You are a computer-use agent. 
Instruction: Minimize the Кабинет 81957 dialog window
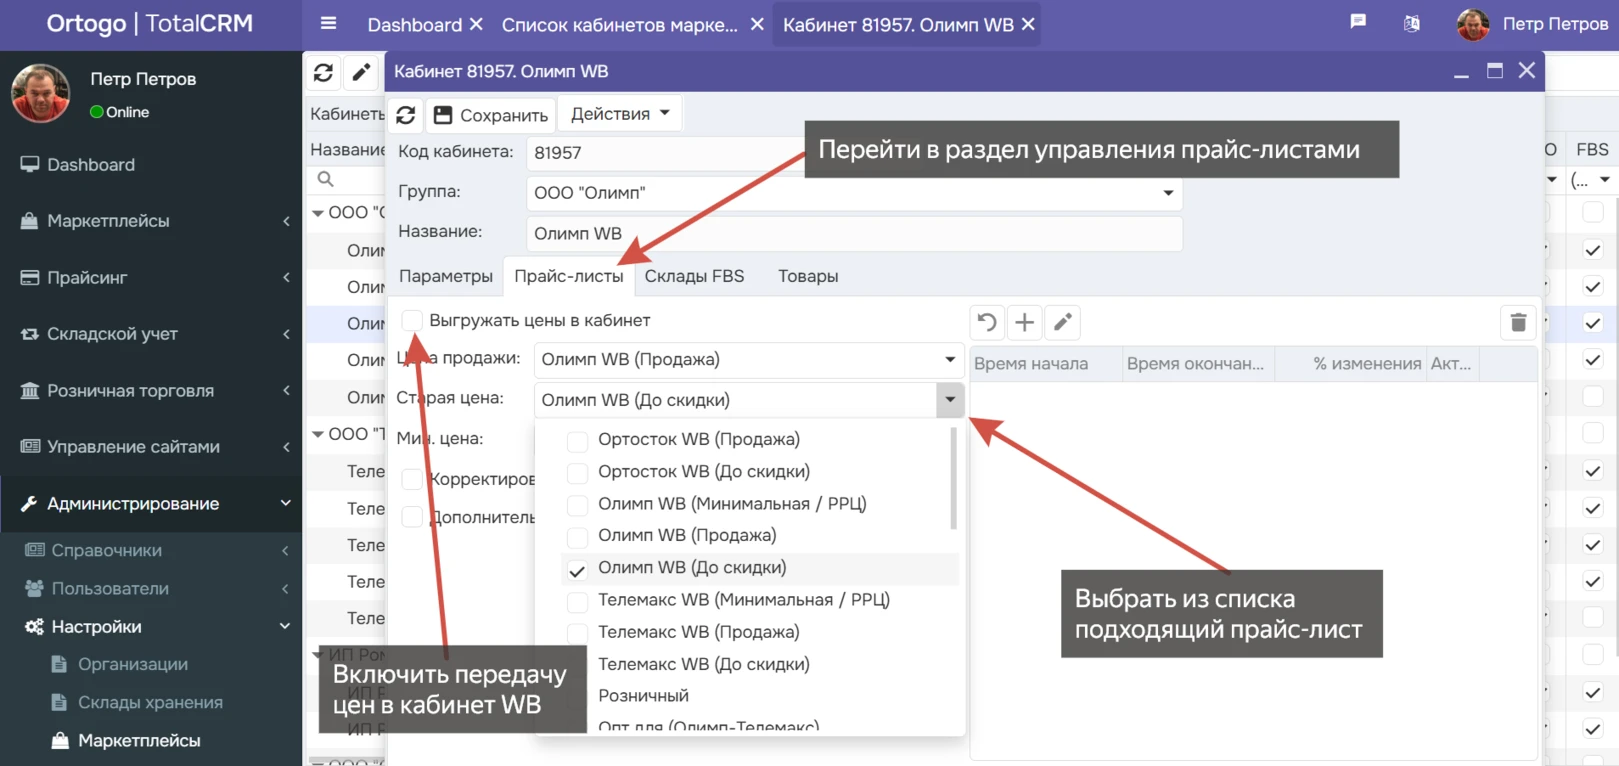tap(1461, 72)
